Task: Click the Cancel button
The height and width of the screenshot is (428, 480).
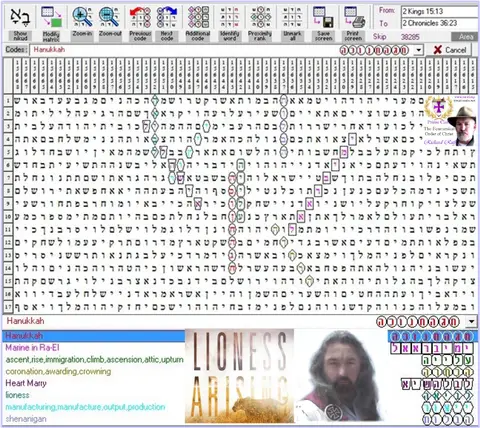Action: click(x=449, y=50)
